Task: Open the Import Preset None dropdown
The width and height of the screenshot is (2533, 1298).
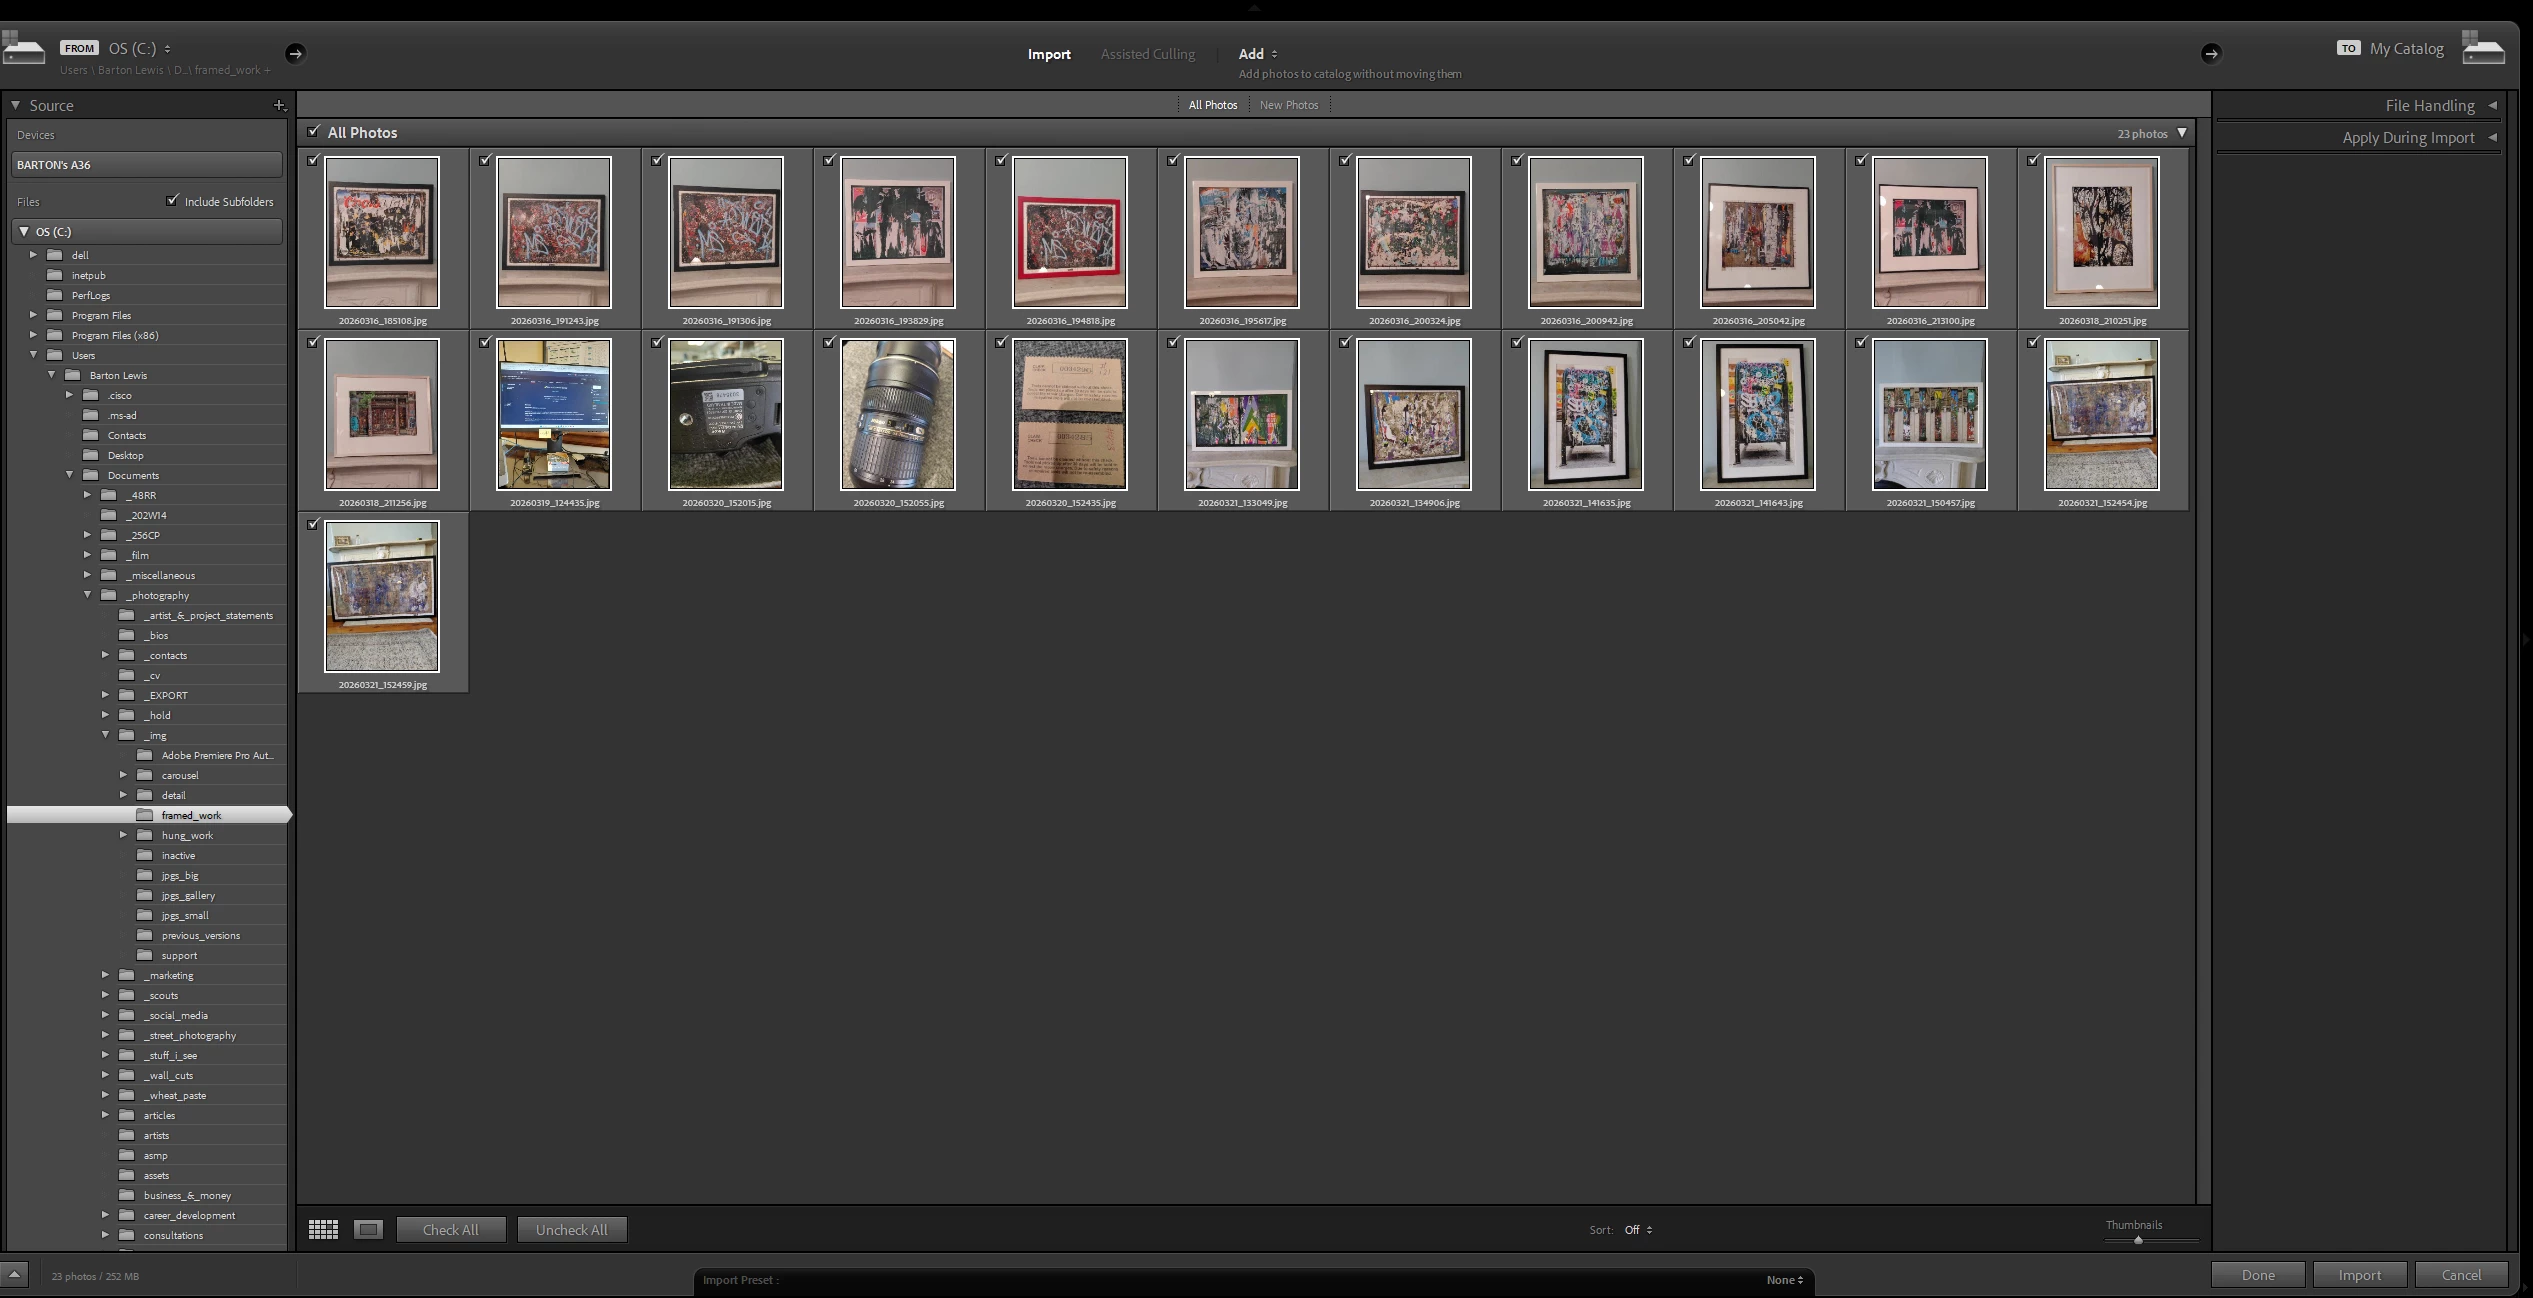Action: coord(1784,1280)
